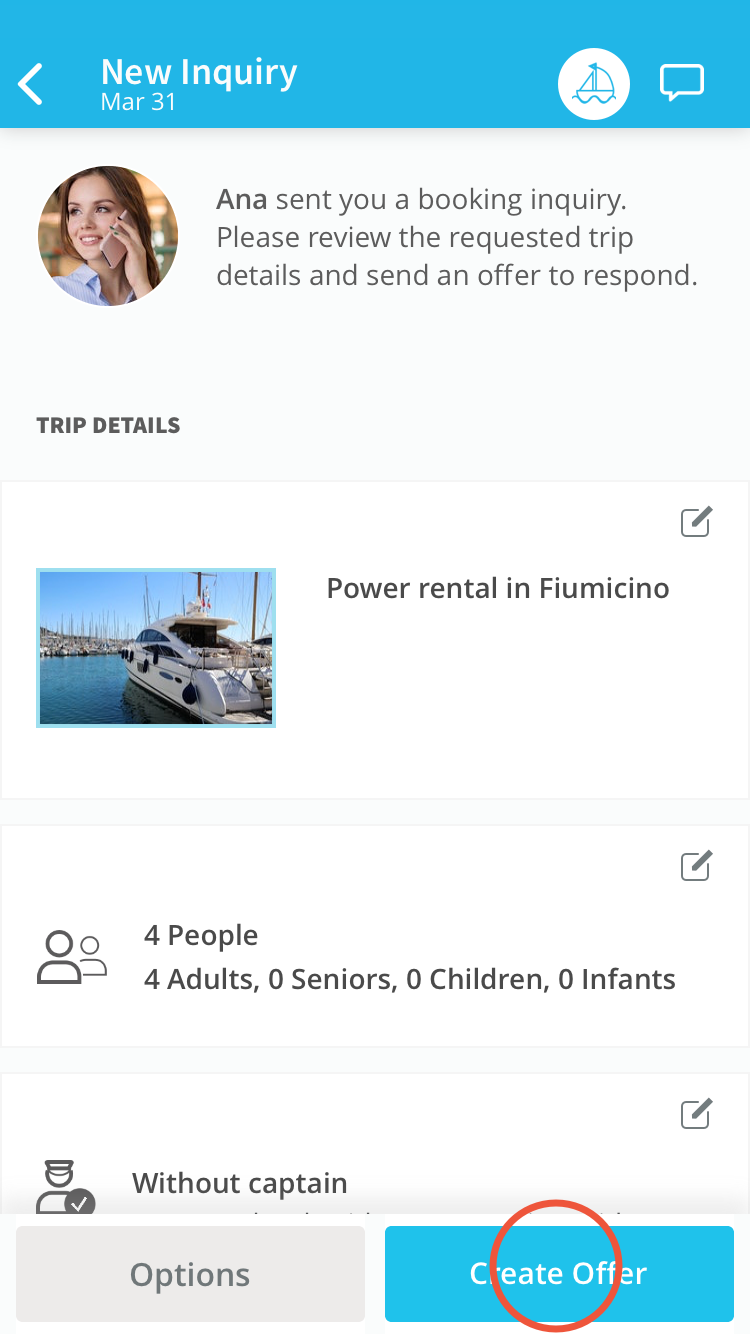This screenshot has height=1334, width=750.
Task: Tap the TRIP DETAILS section header
Action: (108, 425)
